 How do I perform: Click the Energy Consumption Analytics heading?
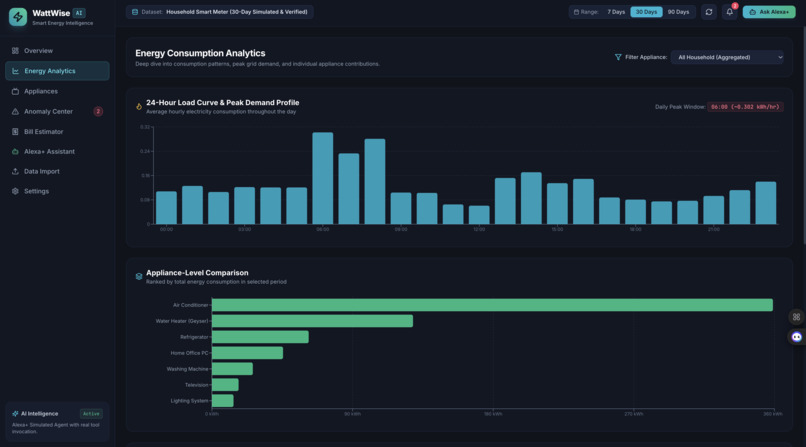coord(200,53)
